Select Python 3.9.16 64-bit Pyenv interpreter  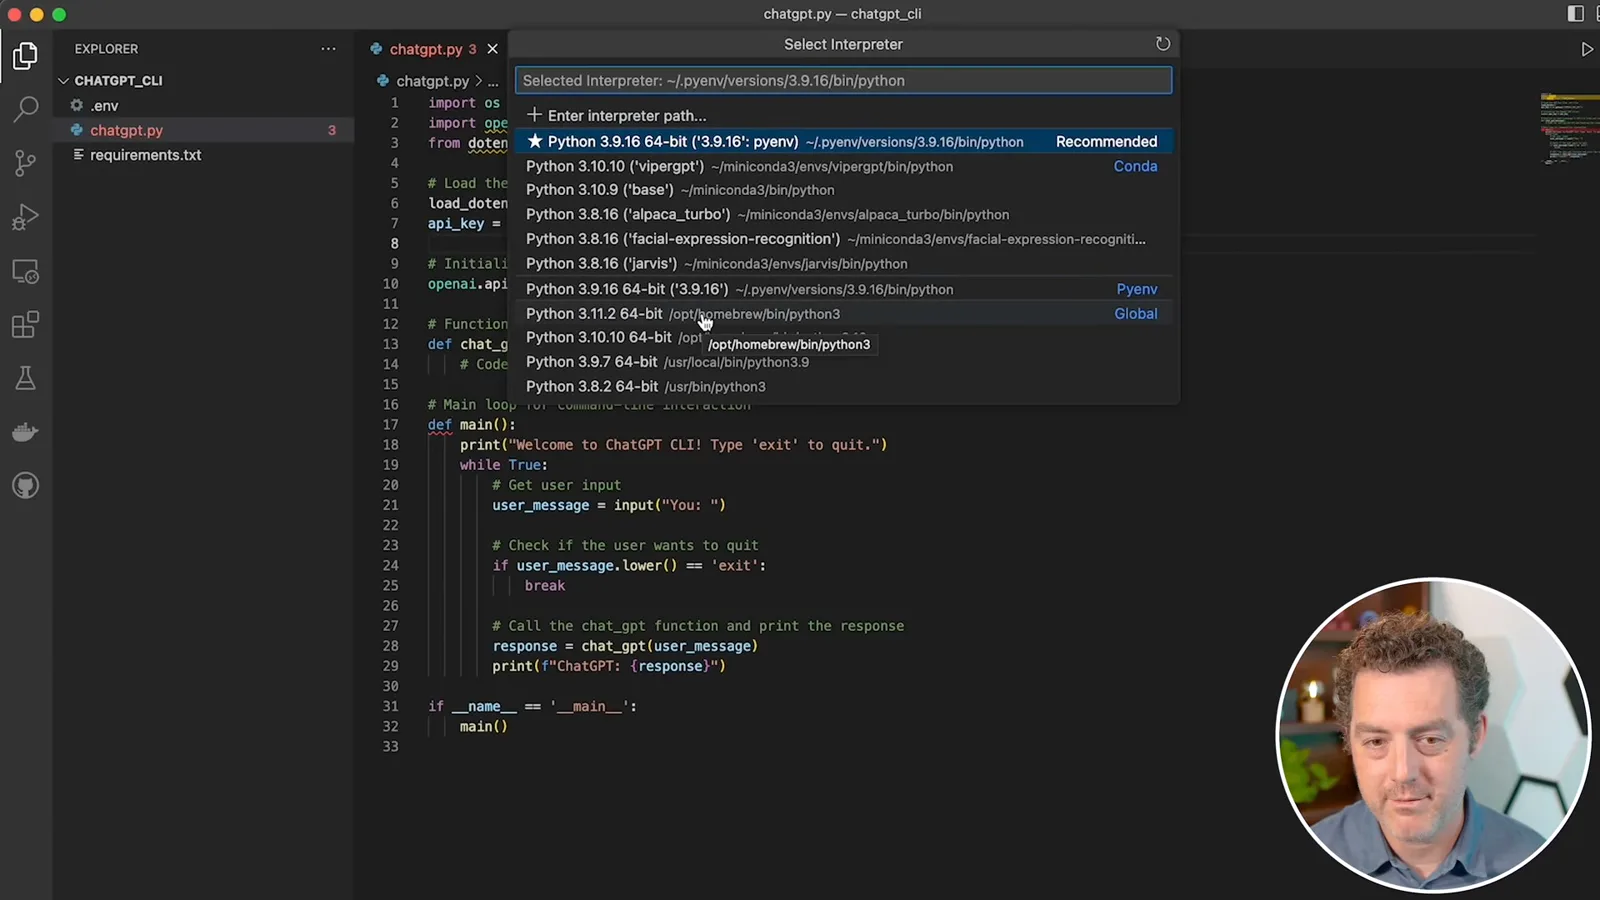tap(843, 289)
